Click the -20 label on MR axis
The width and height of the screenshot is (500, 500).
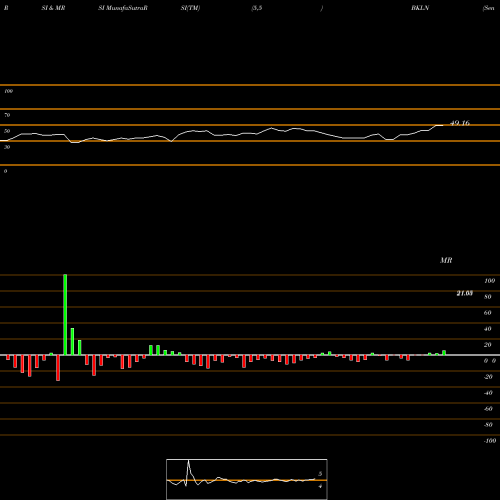point(488,377)
